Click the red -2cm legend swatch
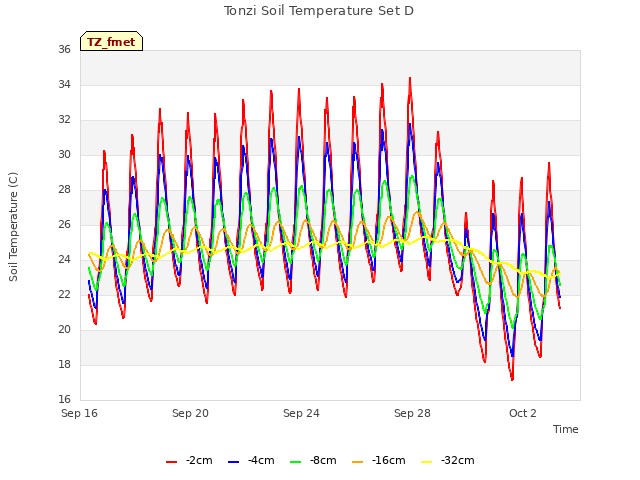640x480 pixels. tap(171, 462)
